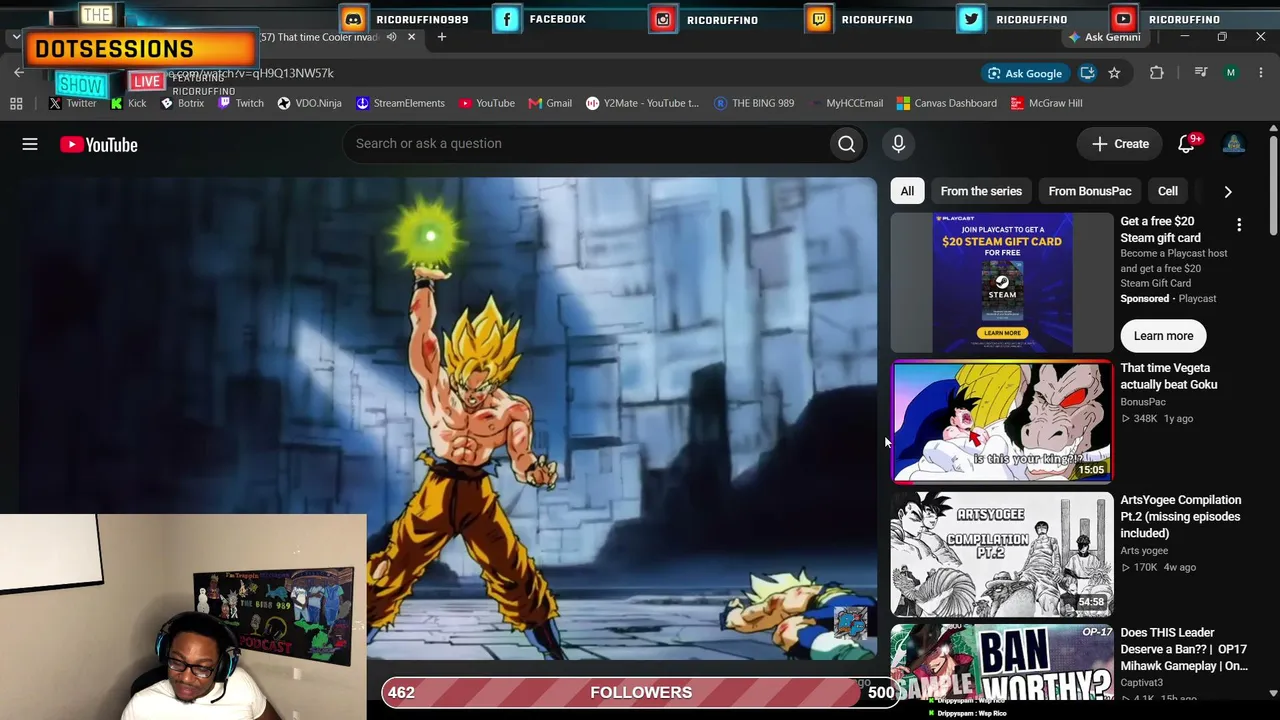This screenshot has height=720, width=1280.
Task: Open the Canvas Dashboard bookmark
Action: (946, 103)
